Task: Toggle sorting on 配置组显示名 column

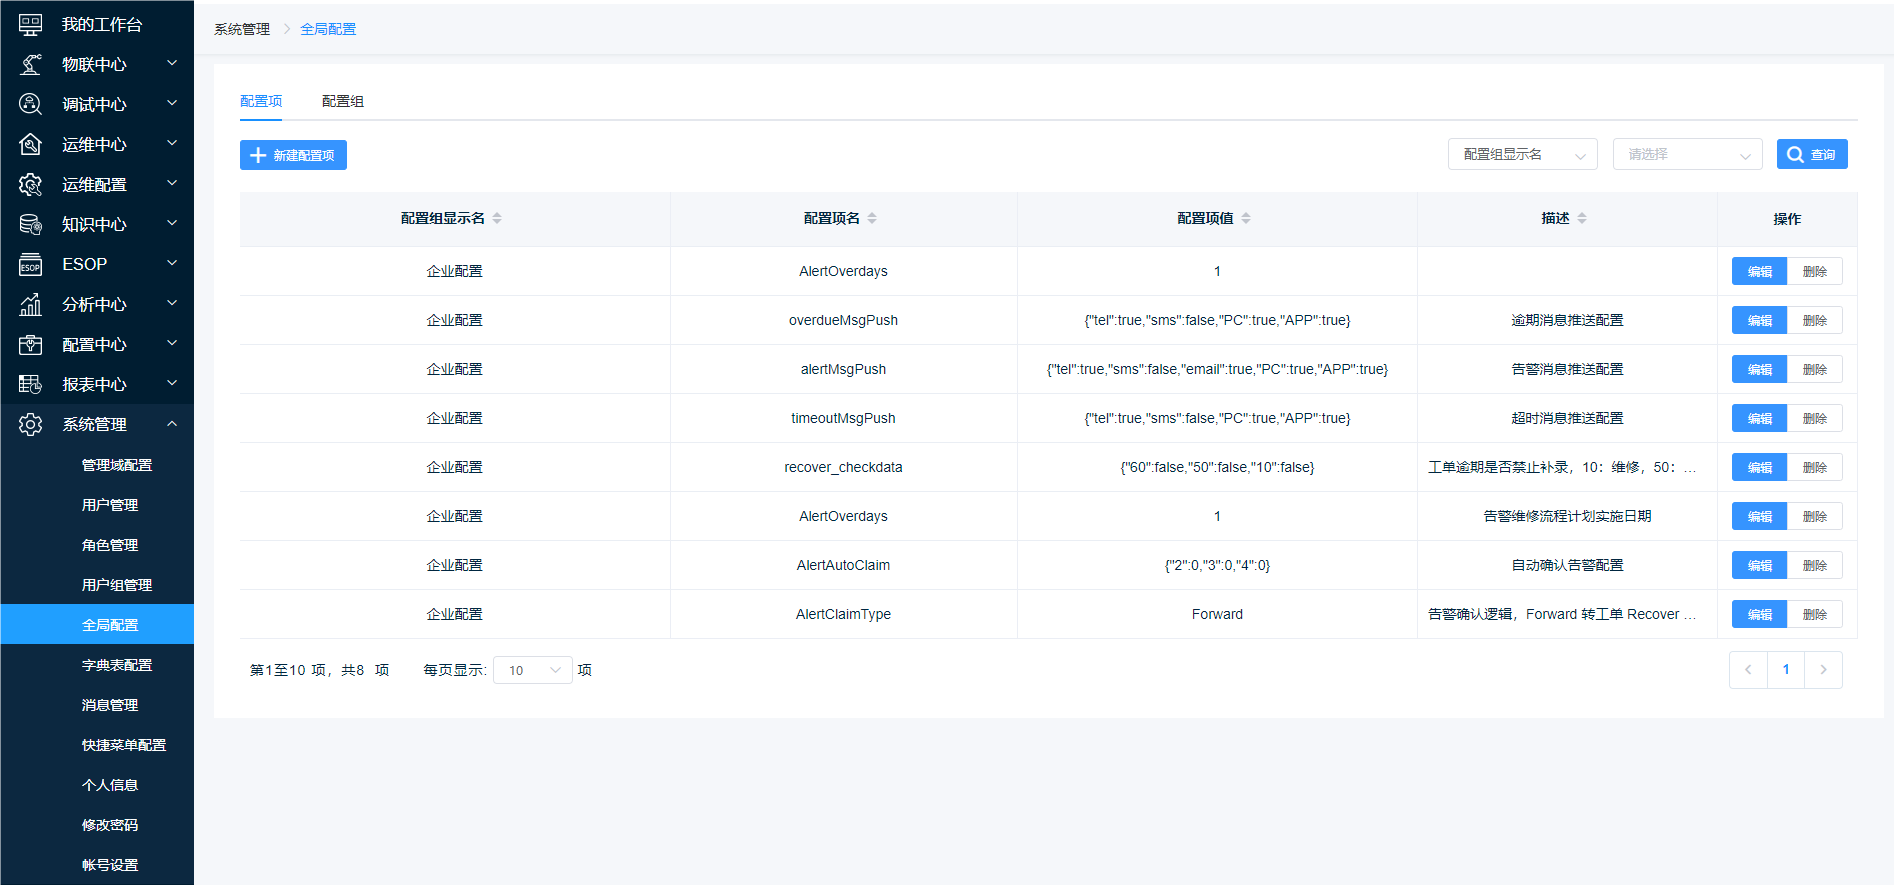Action: (497, 218)
